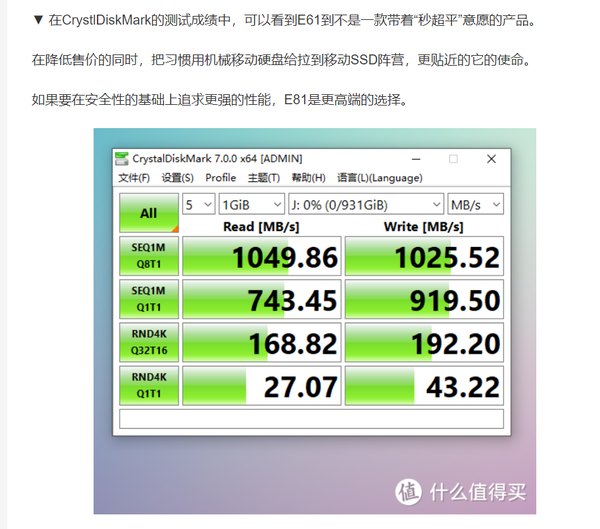This screenshot has width=600, height=529.
Task: Click the 1025.52 sequential write result
Action: (x=424, y=256)
